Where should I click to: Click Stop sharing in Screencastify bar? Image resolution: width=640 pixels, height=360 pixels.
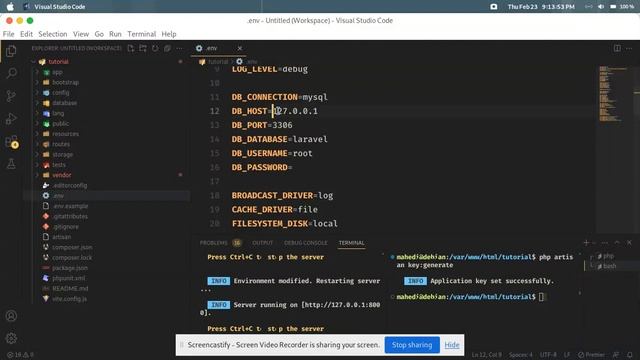412,345
